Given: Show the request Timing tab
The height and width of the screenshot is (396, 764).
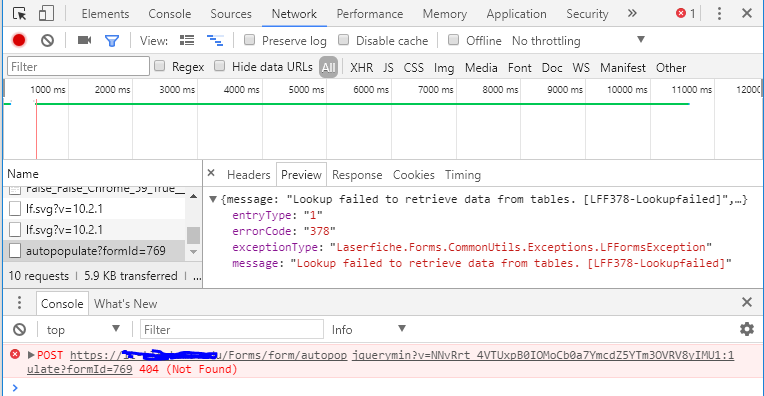Looking at the screenshot, I should coord(463,175).
